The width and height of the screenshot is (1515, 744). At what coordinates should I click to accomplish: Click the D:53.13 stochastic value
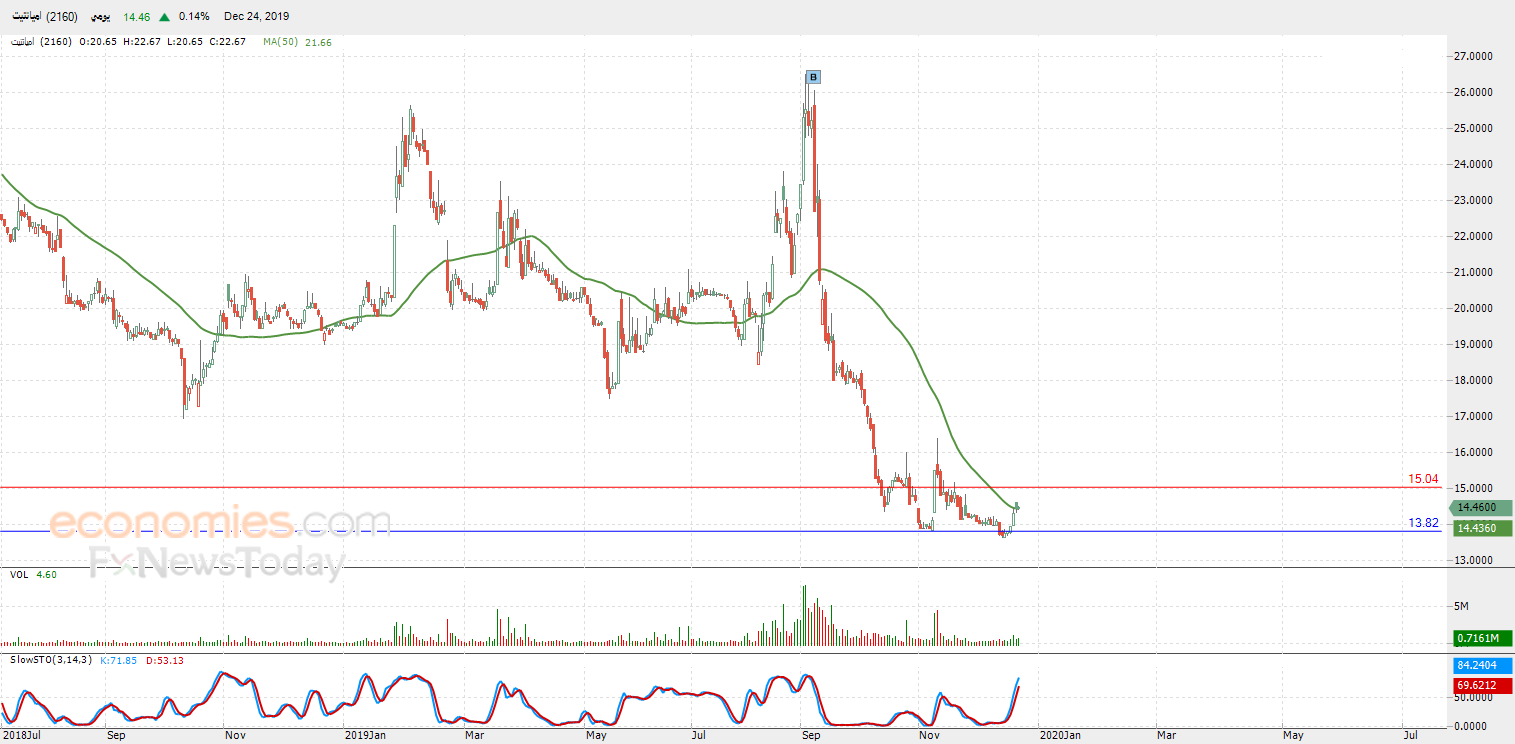[165, 661]
